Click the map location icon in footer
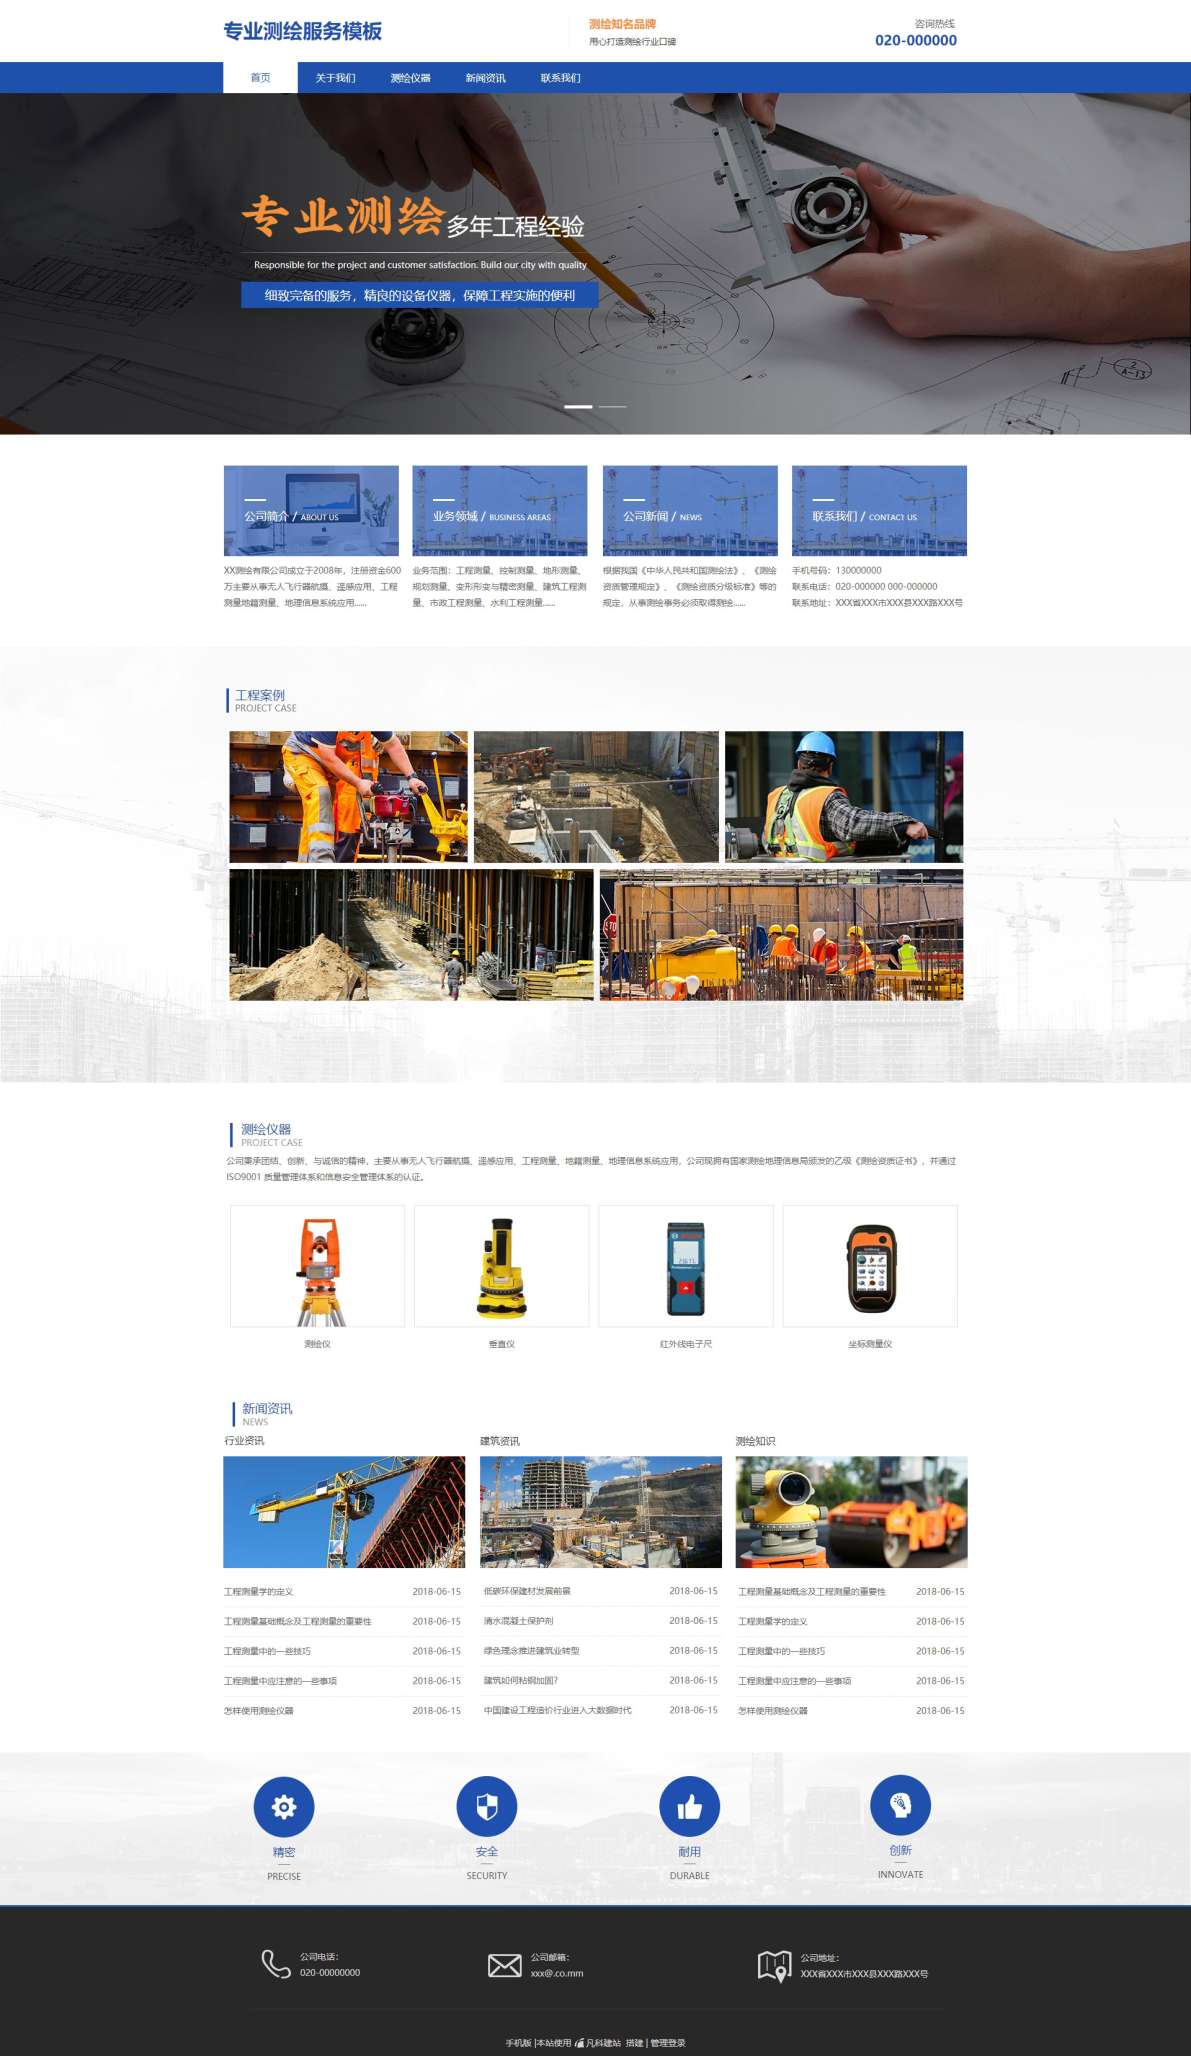1191x2056 pixels. 774,1965
